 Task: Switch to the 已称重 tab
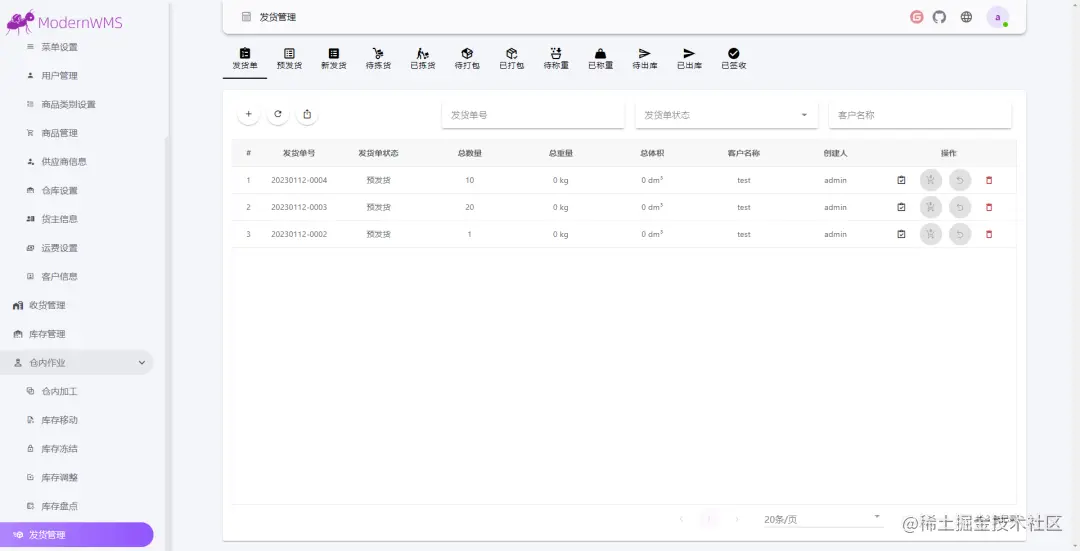[601, 59]
